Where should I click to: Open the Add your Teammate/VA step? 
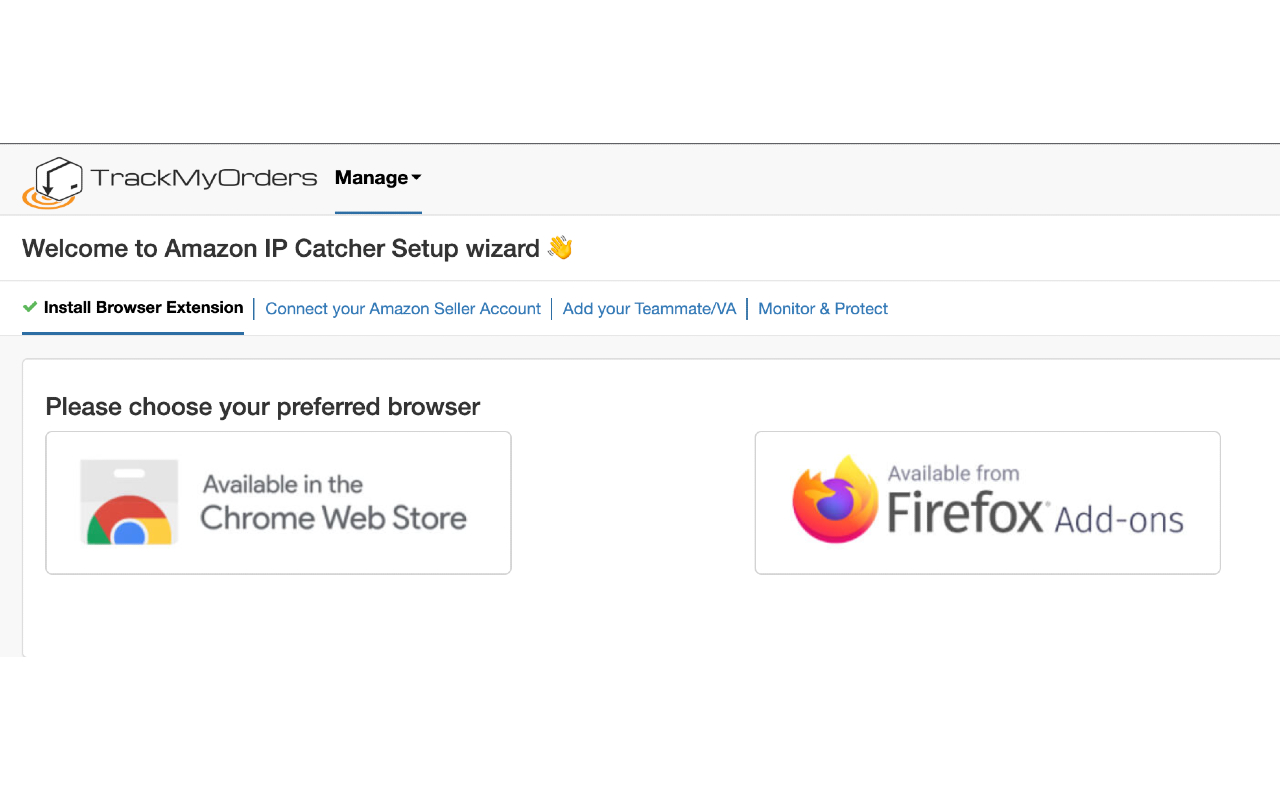[x=649, y=309]
